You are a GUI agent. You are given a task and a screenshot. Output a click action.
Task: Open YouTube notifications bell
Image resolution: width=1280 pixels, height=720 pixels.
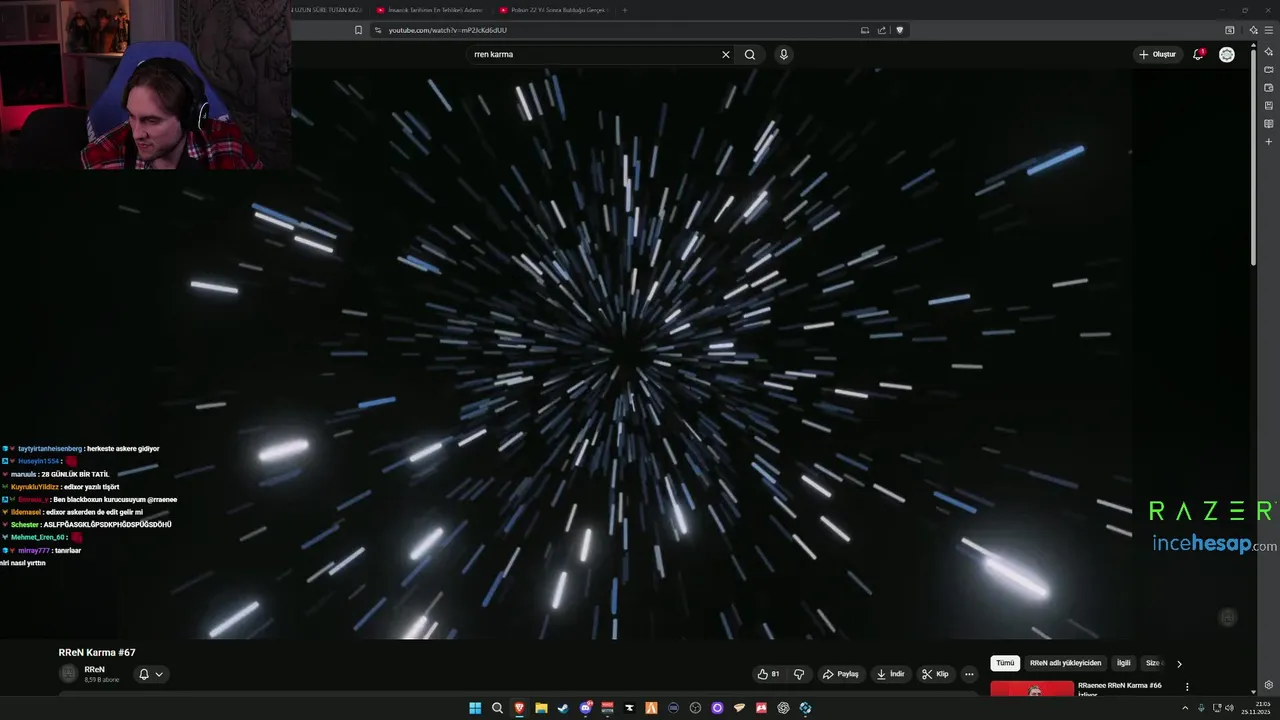pos(1198,54)
